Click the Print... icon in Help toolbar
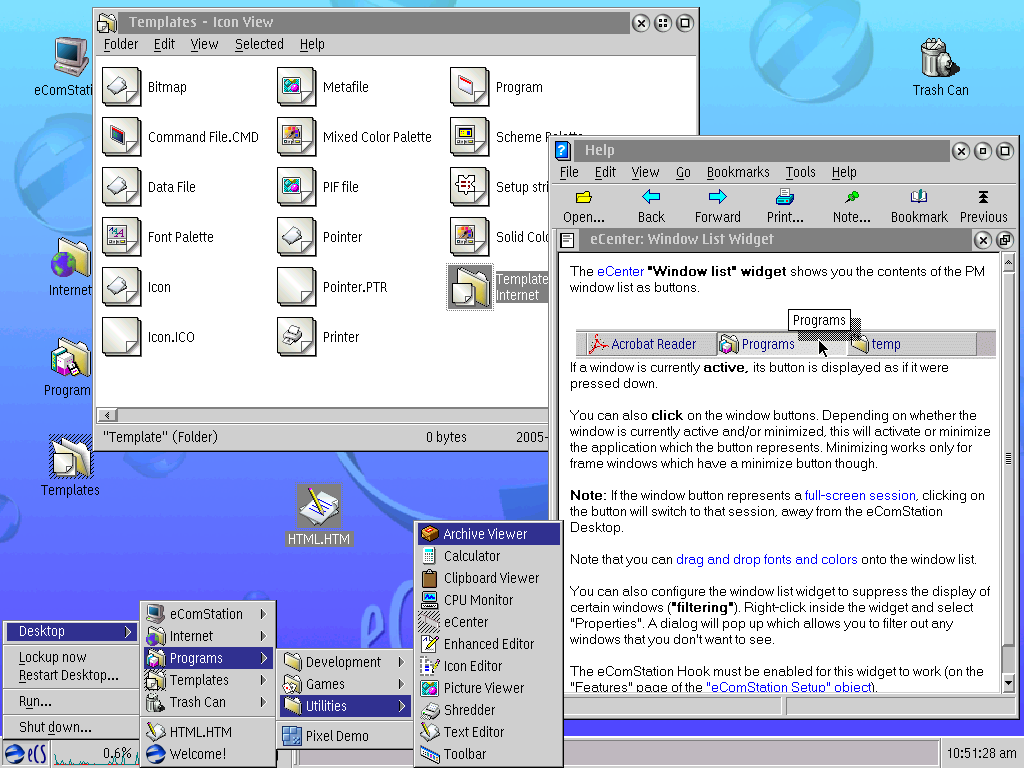 click(784, 197)
